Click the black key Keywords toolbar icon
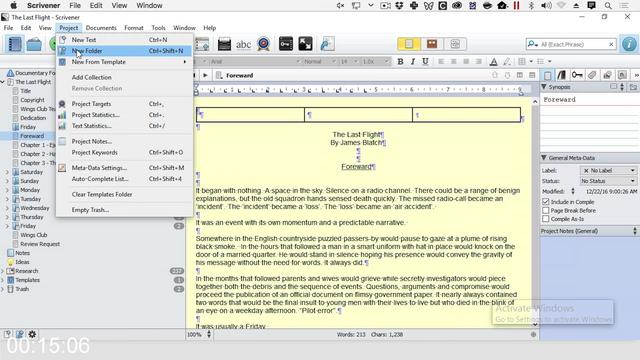The image size is (640, 360). (286, 44)
